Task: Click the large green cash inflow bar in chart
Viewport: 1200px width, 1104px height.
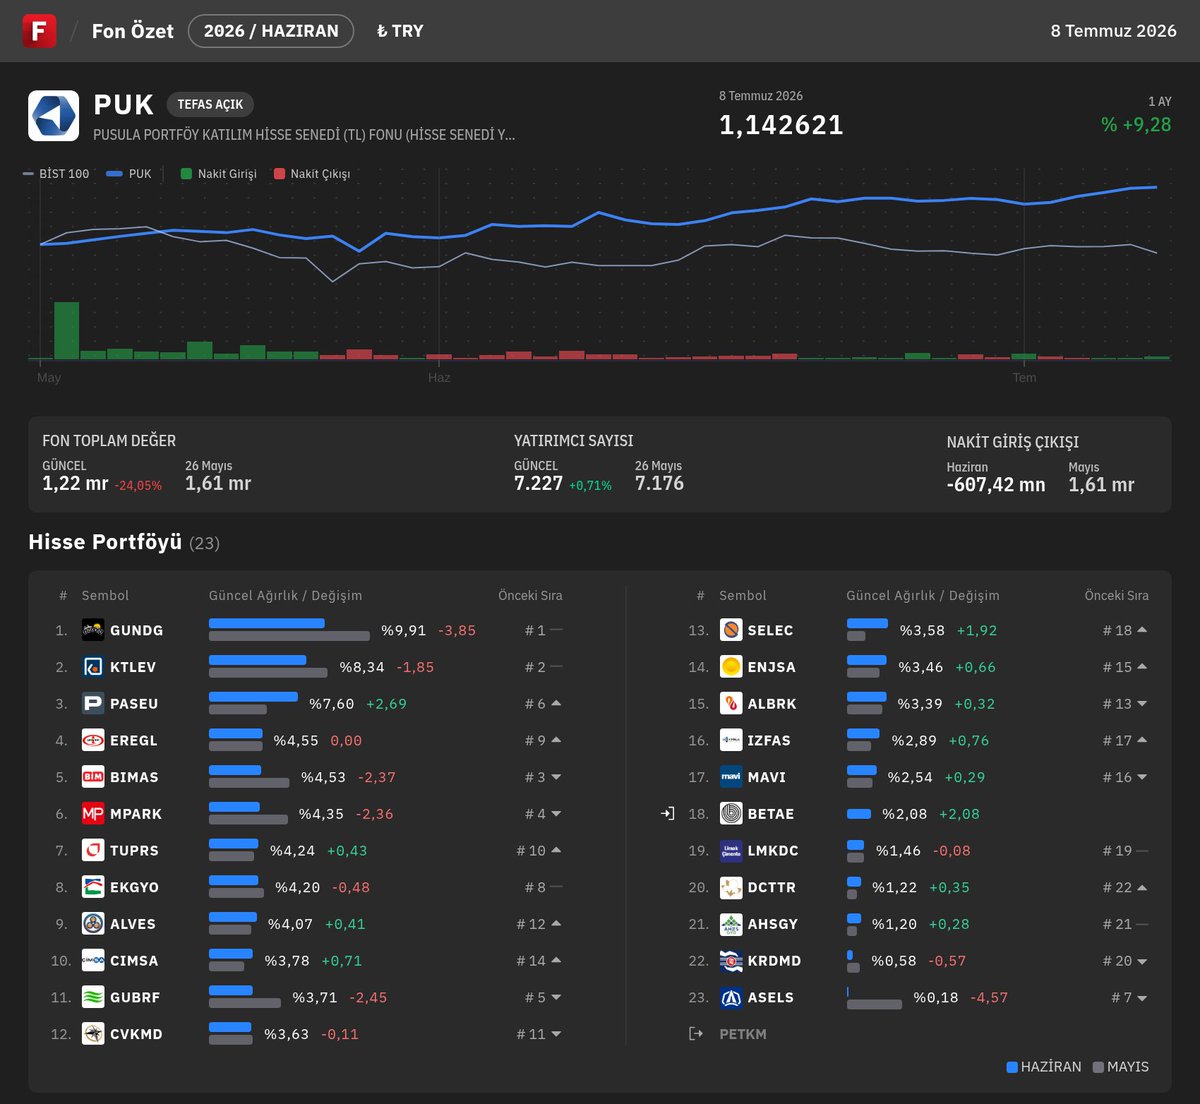Action: click(66, 330)
